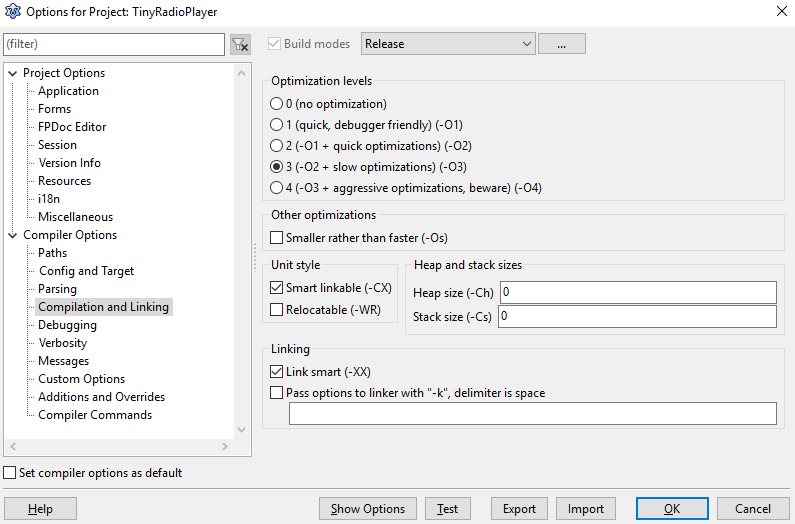
Task: Enable Smaller rather than faster (-Os)
Action: (276, 238)
